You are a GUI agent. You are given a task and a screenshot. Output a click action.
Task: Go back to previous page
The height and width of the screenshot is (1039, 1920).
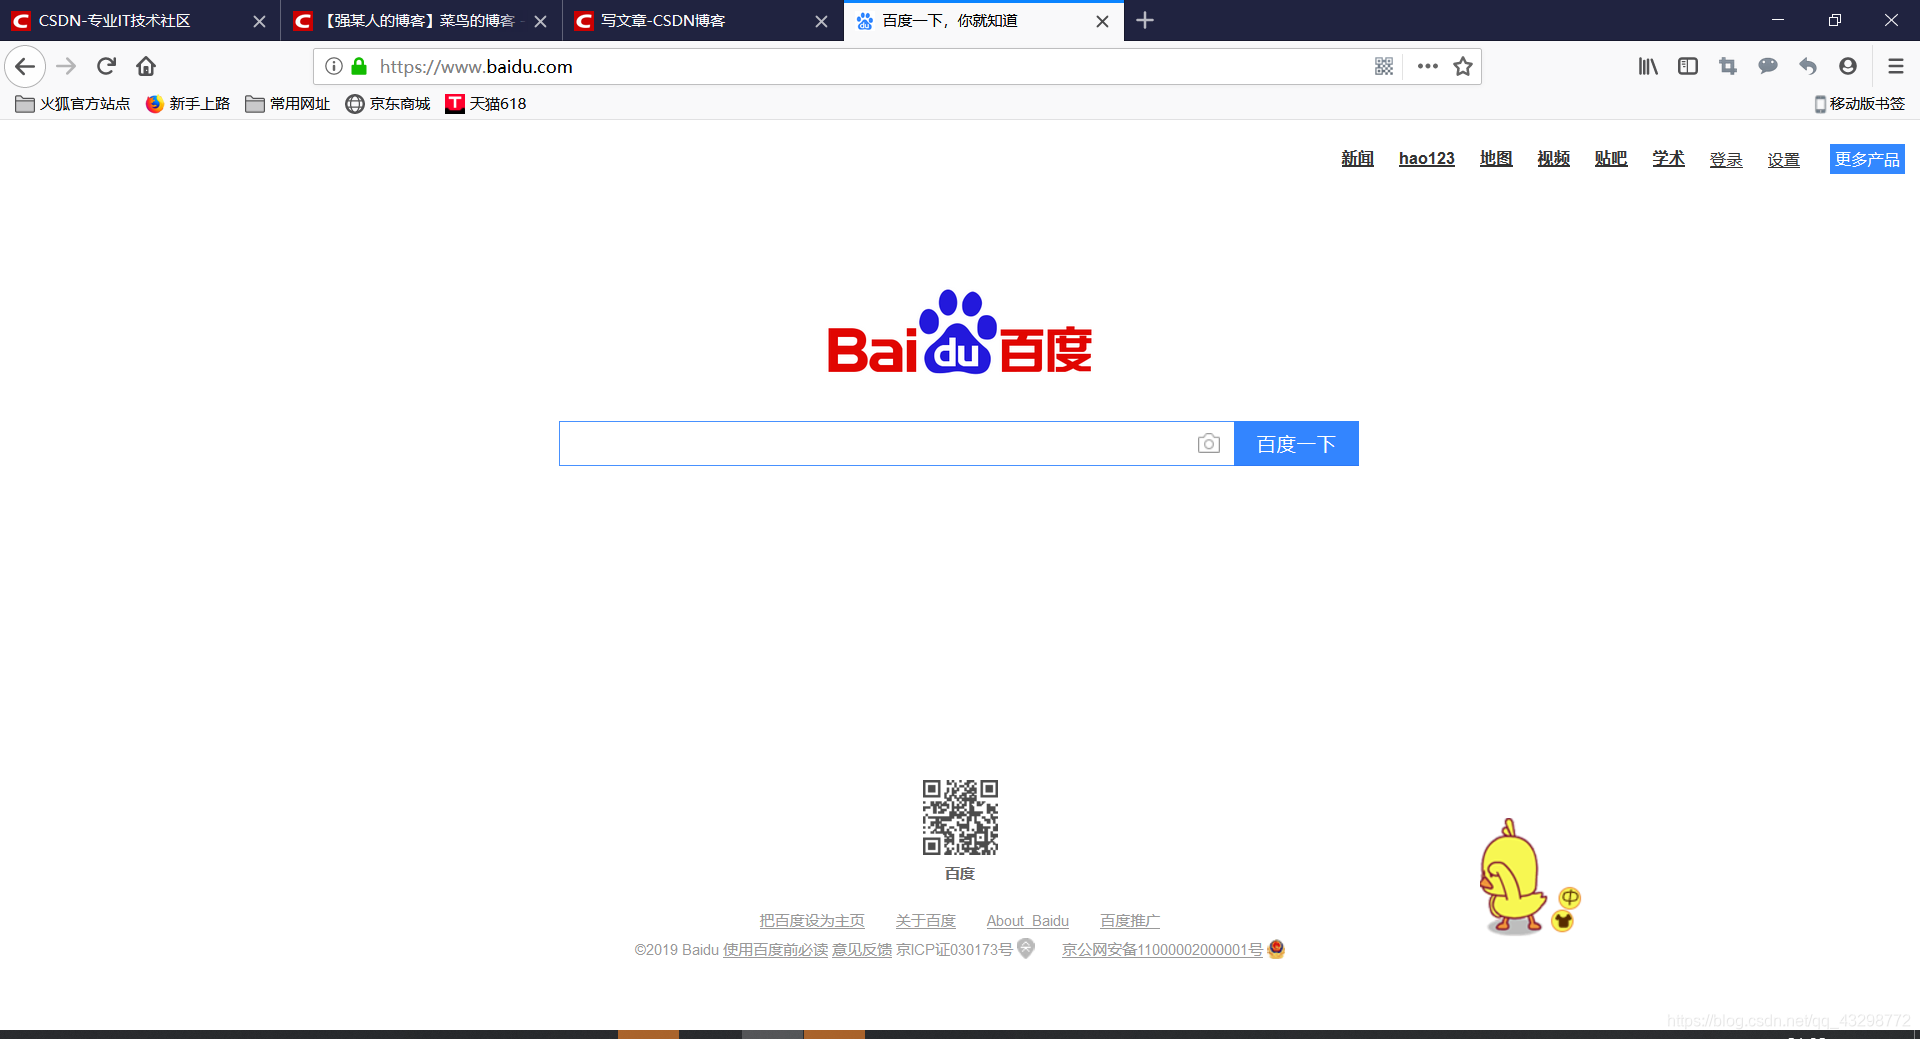pos(25,67)
